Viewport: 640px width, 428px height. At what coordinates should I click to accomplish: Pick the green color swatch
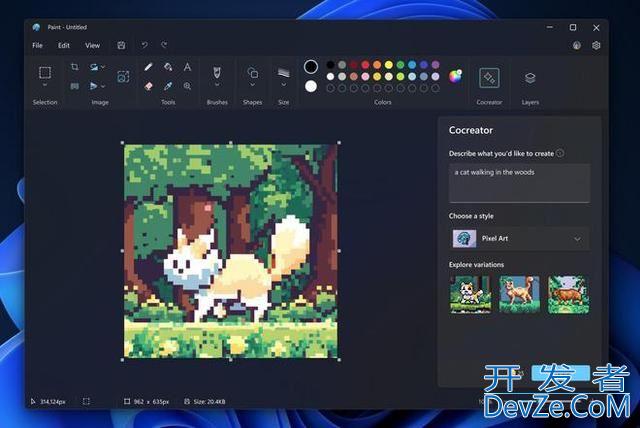(400, 64)
